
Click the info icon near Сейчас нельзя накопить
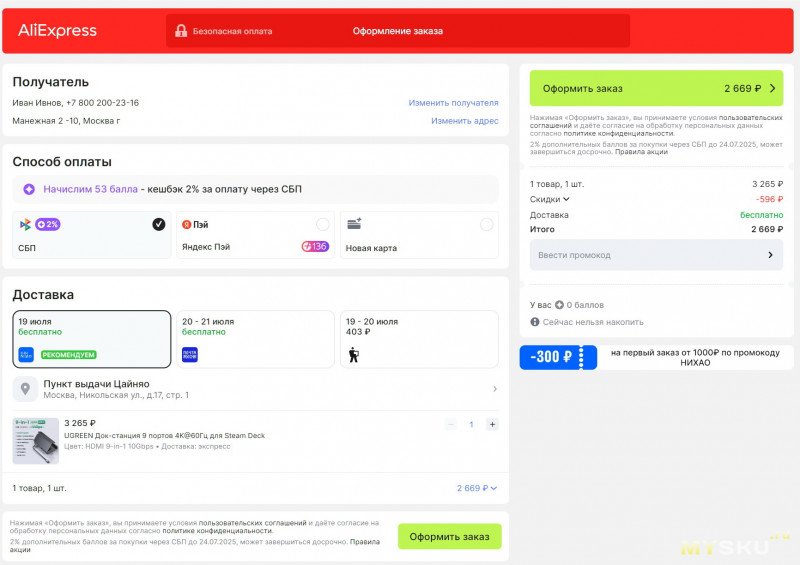(535, 322)
